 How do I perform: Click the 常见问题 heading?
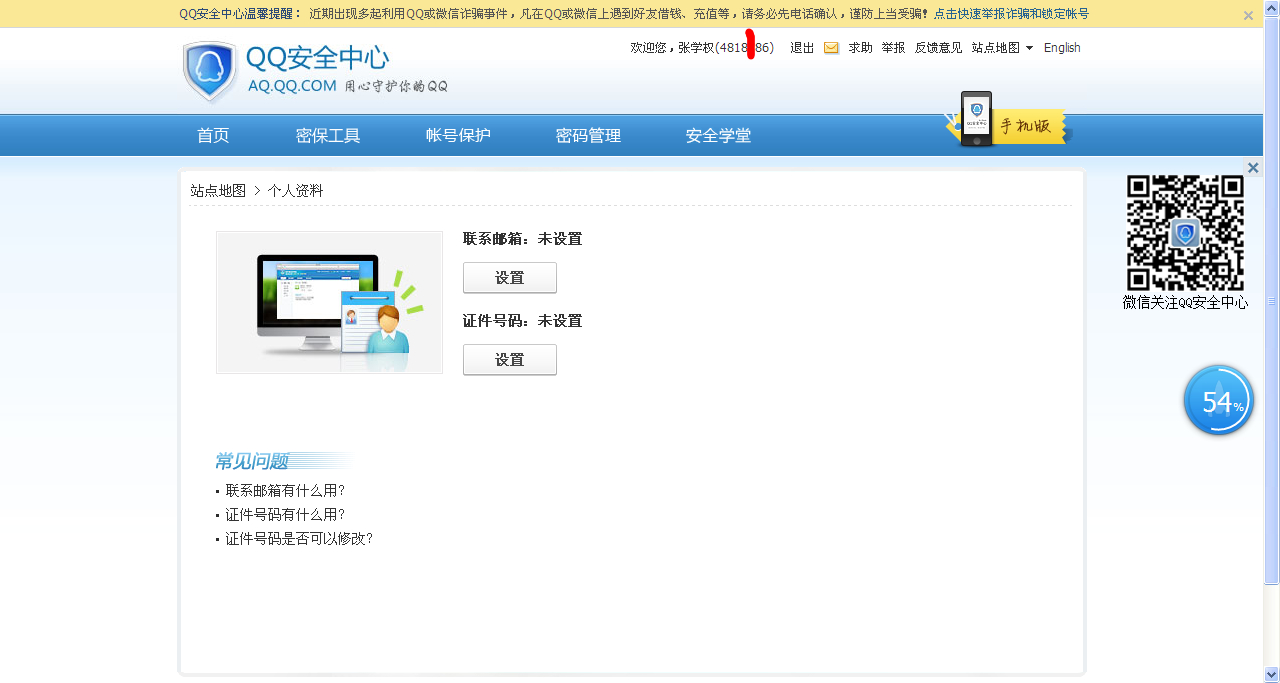(251, 461)
